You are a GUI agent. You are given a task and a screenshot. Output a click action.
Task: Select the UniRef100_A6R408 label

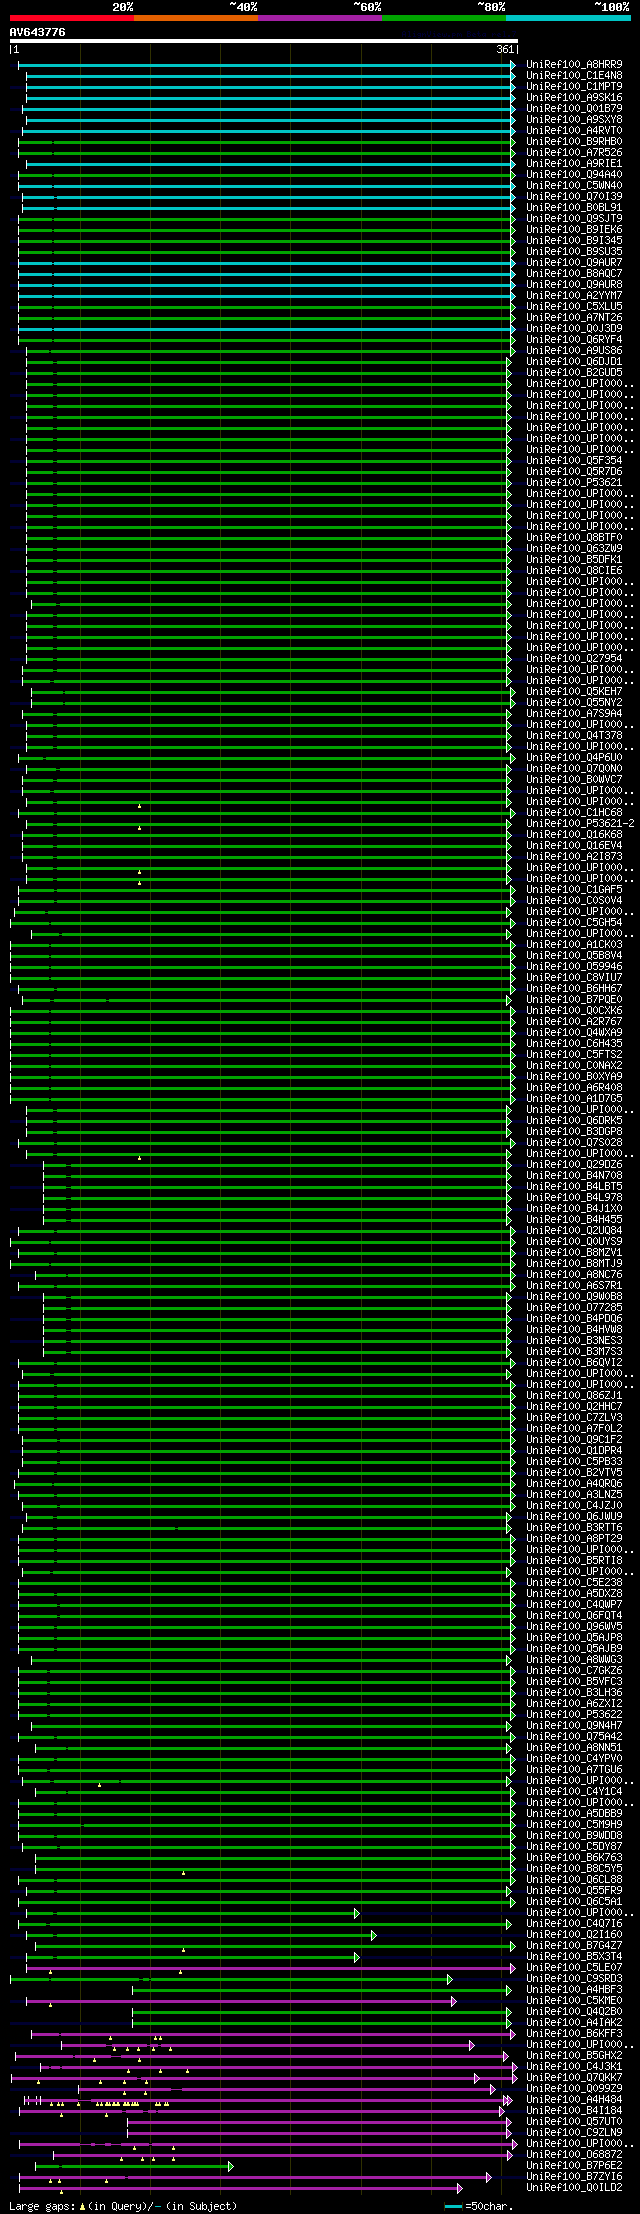coord(574,1088)
